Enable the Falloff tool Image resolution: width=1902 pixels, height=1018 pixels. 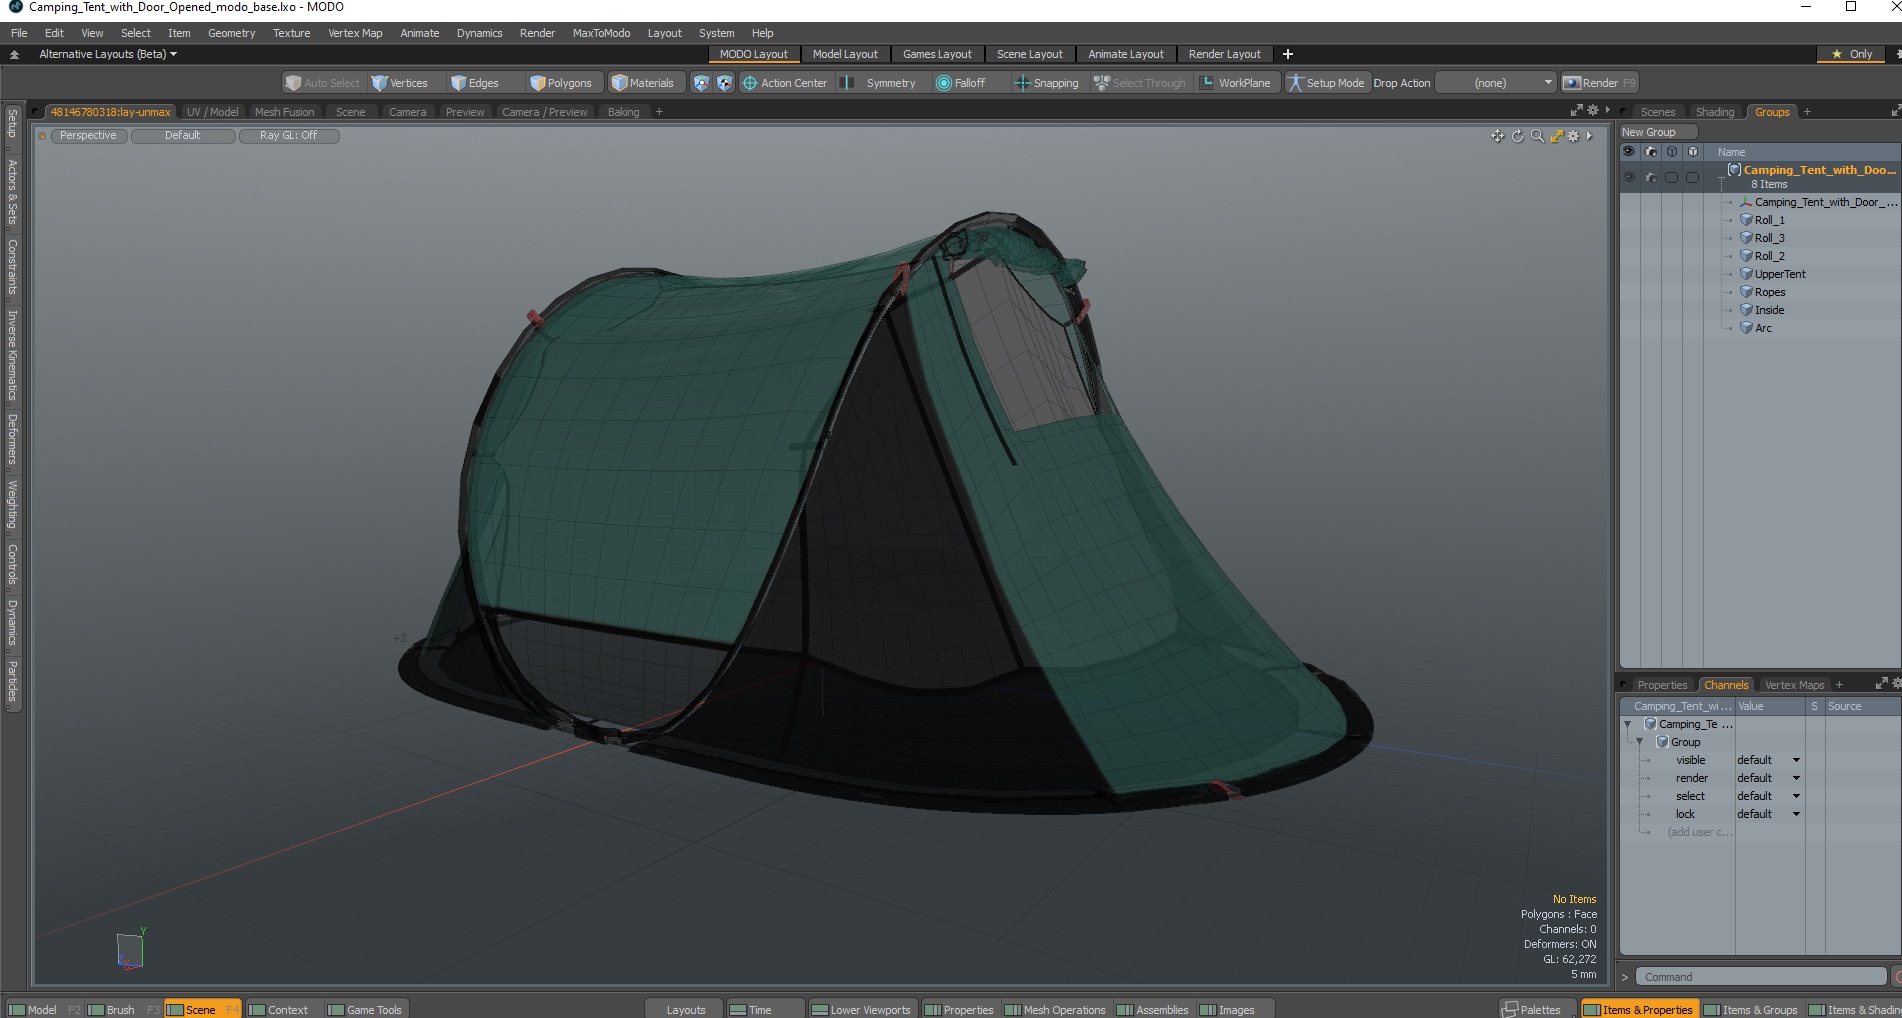point(960,83)
